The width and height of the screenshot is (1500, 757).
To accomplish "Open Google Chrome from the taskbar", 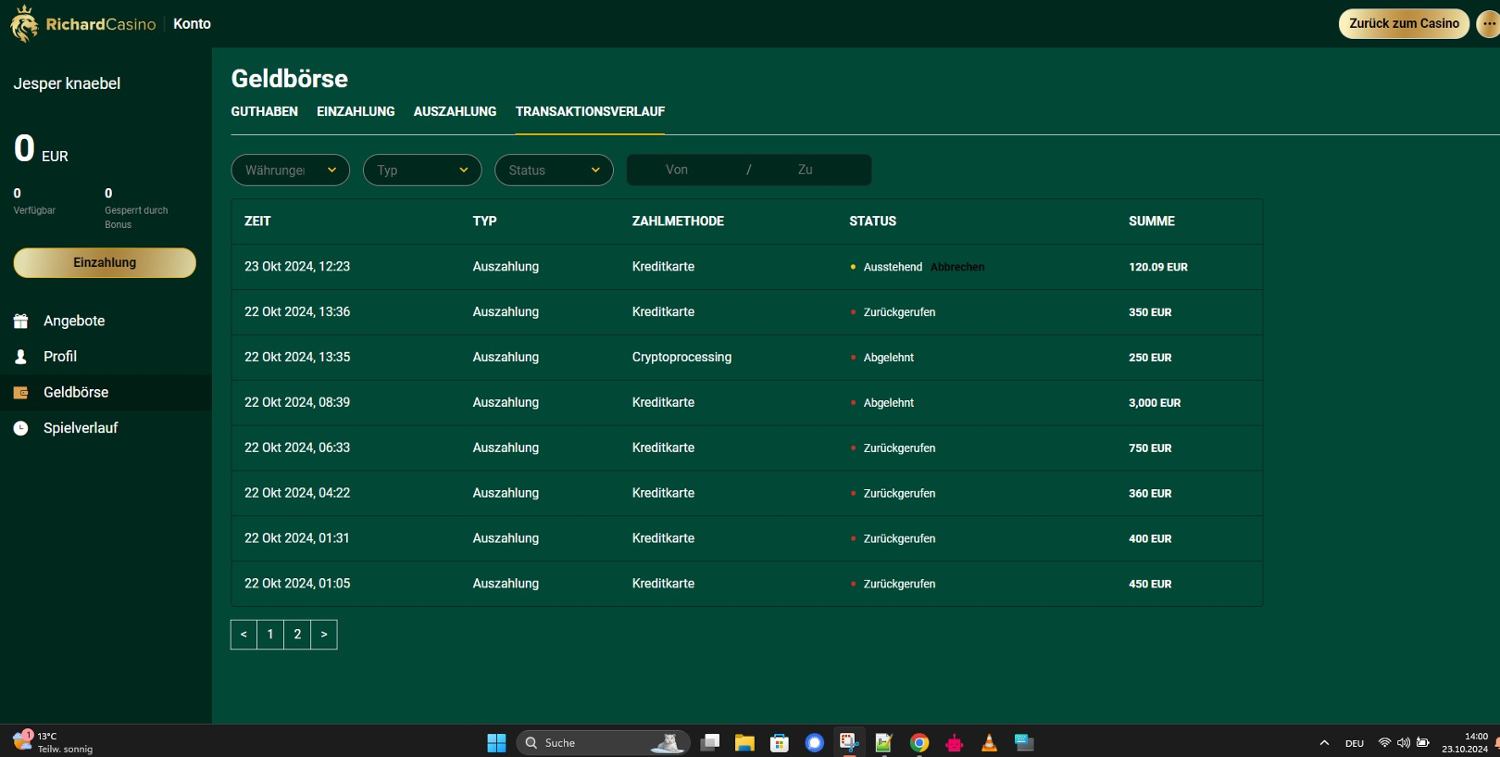I will 919,742.
